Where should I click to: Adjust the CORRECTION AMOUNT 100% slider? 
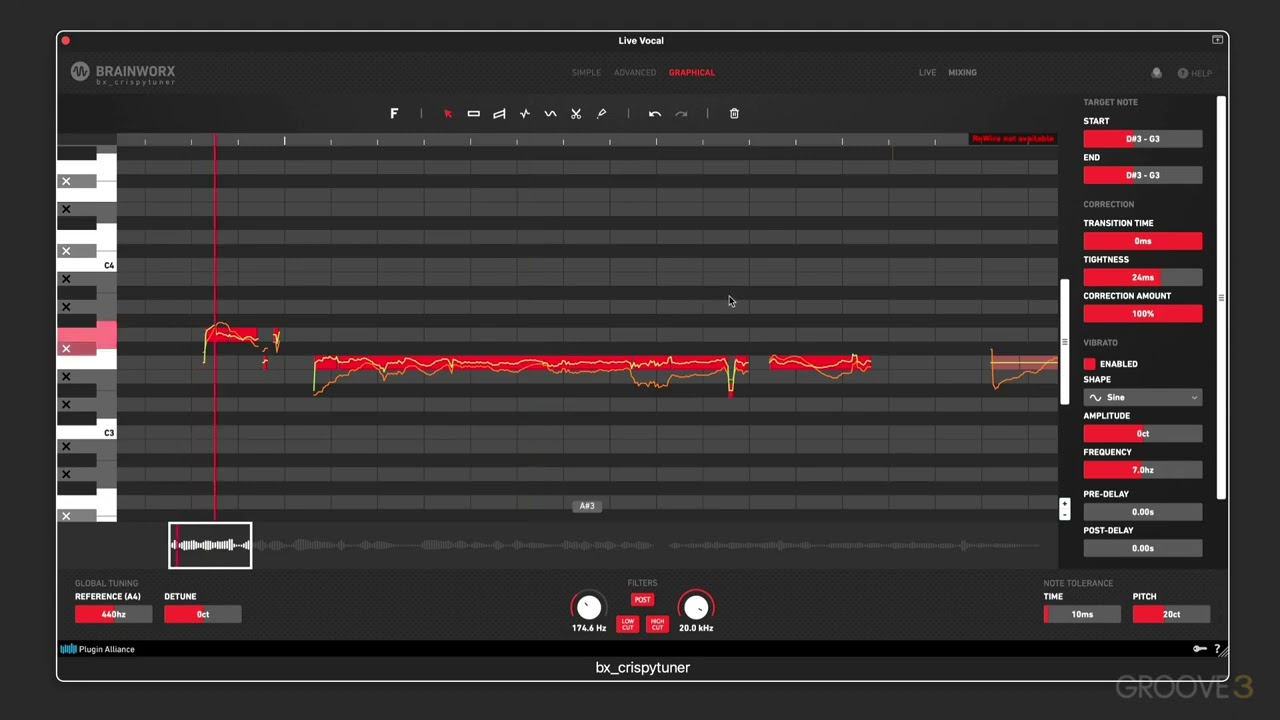coord(1143,314)
